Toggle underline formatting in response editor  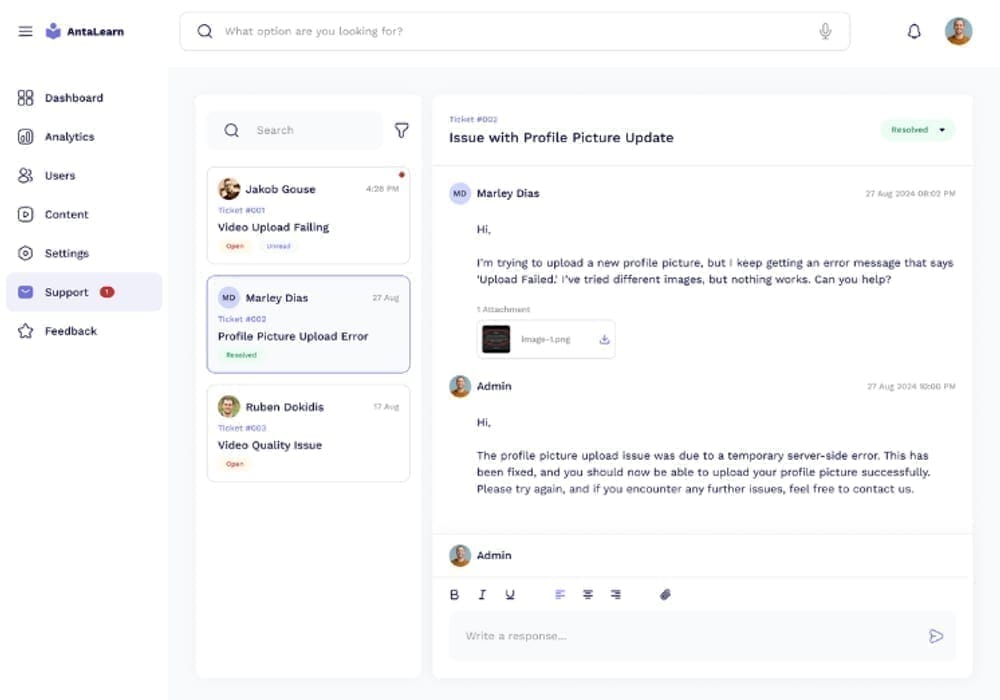(x=510, y=594)
